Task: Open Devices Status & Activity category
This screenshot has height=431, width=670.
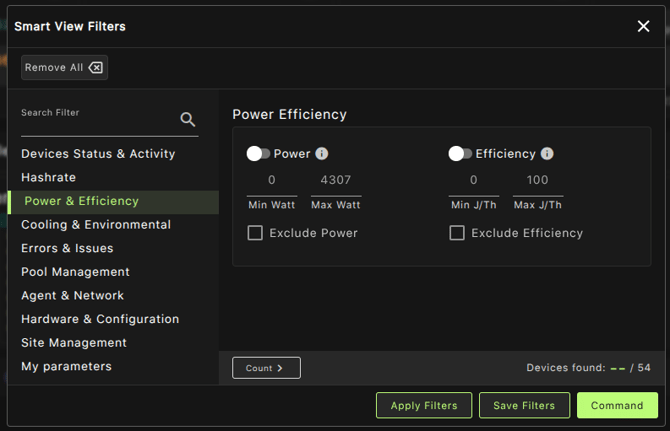Action: click(x=98, y=154)
